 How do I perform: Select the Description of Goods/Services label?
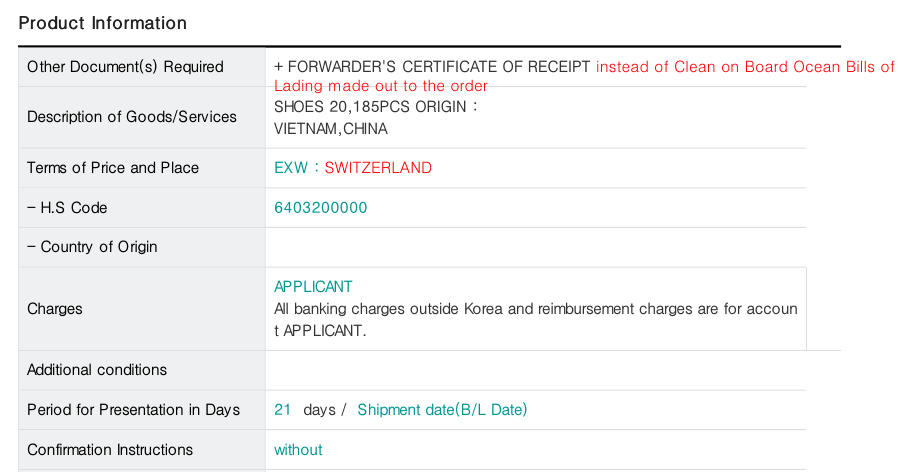pos(132,117)
